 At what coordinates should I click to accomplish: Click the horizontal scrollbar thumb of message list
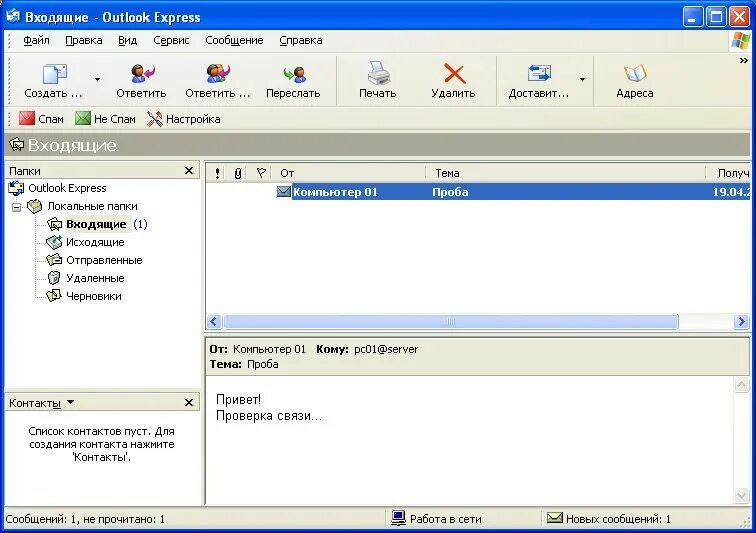point(451,321)
